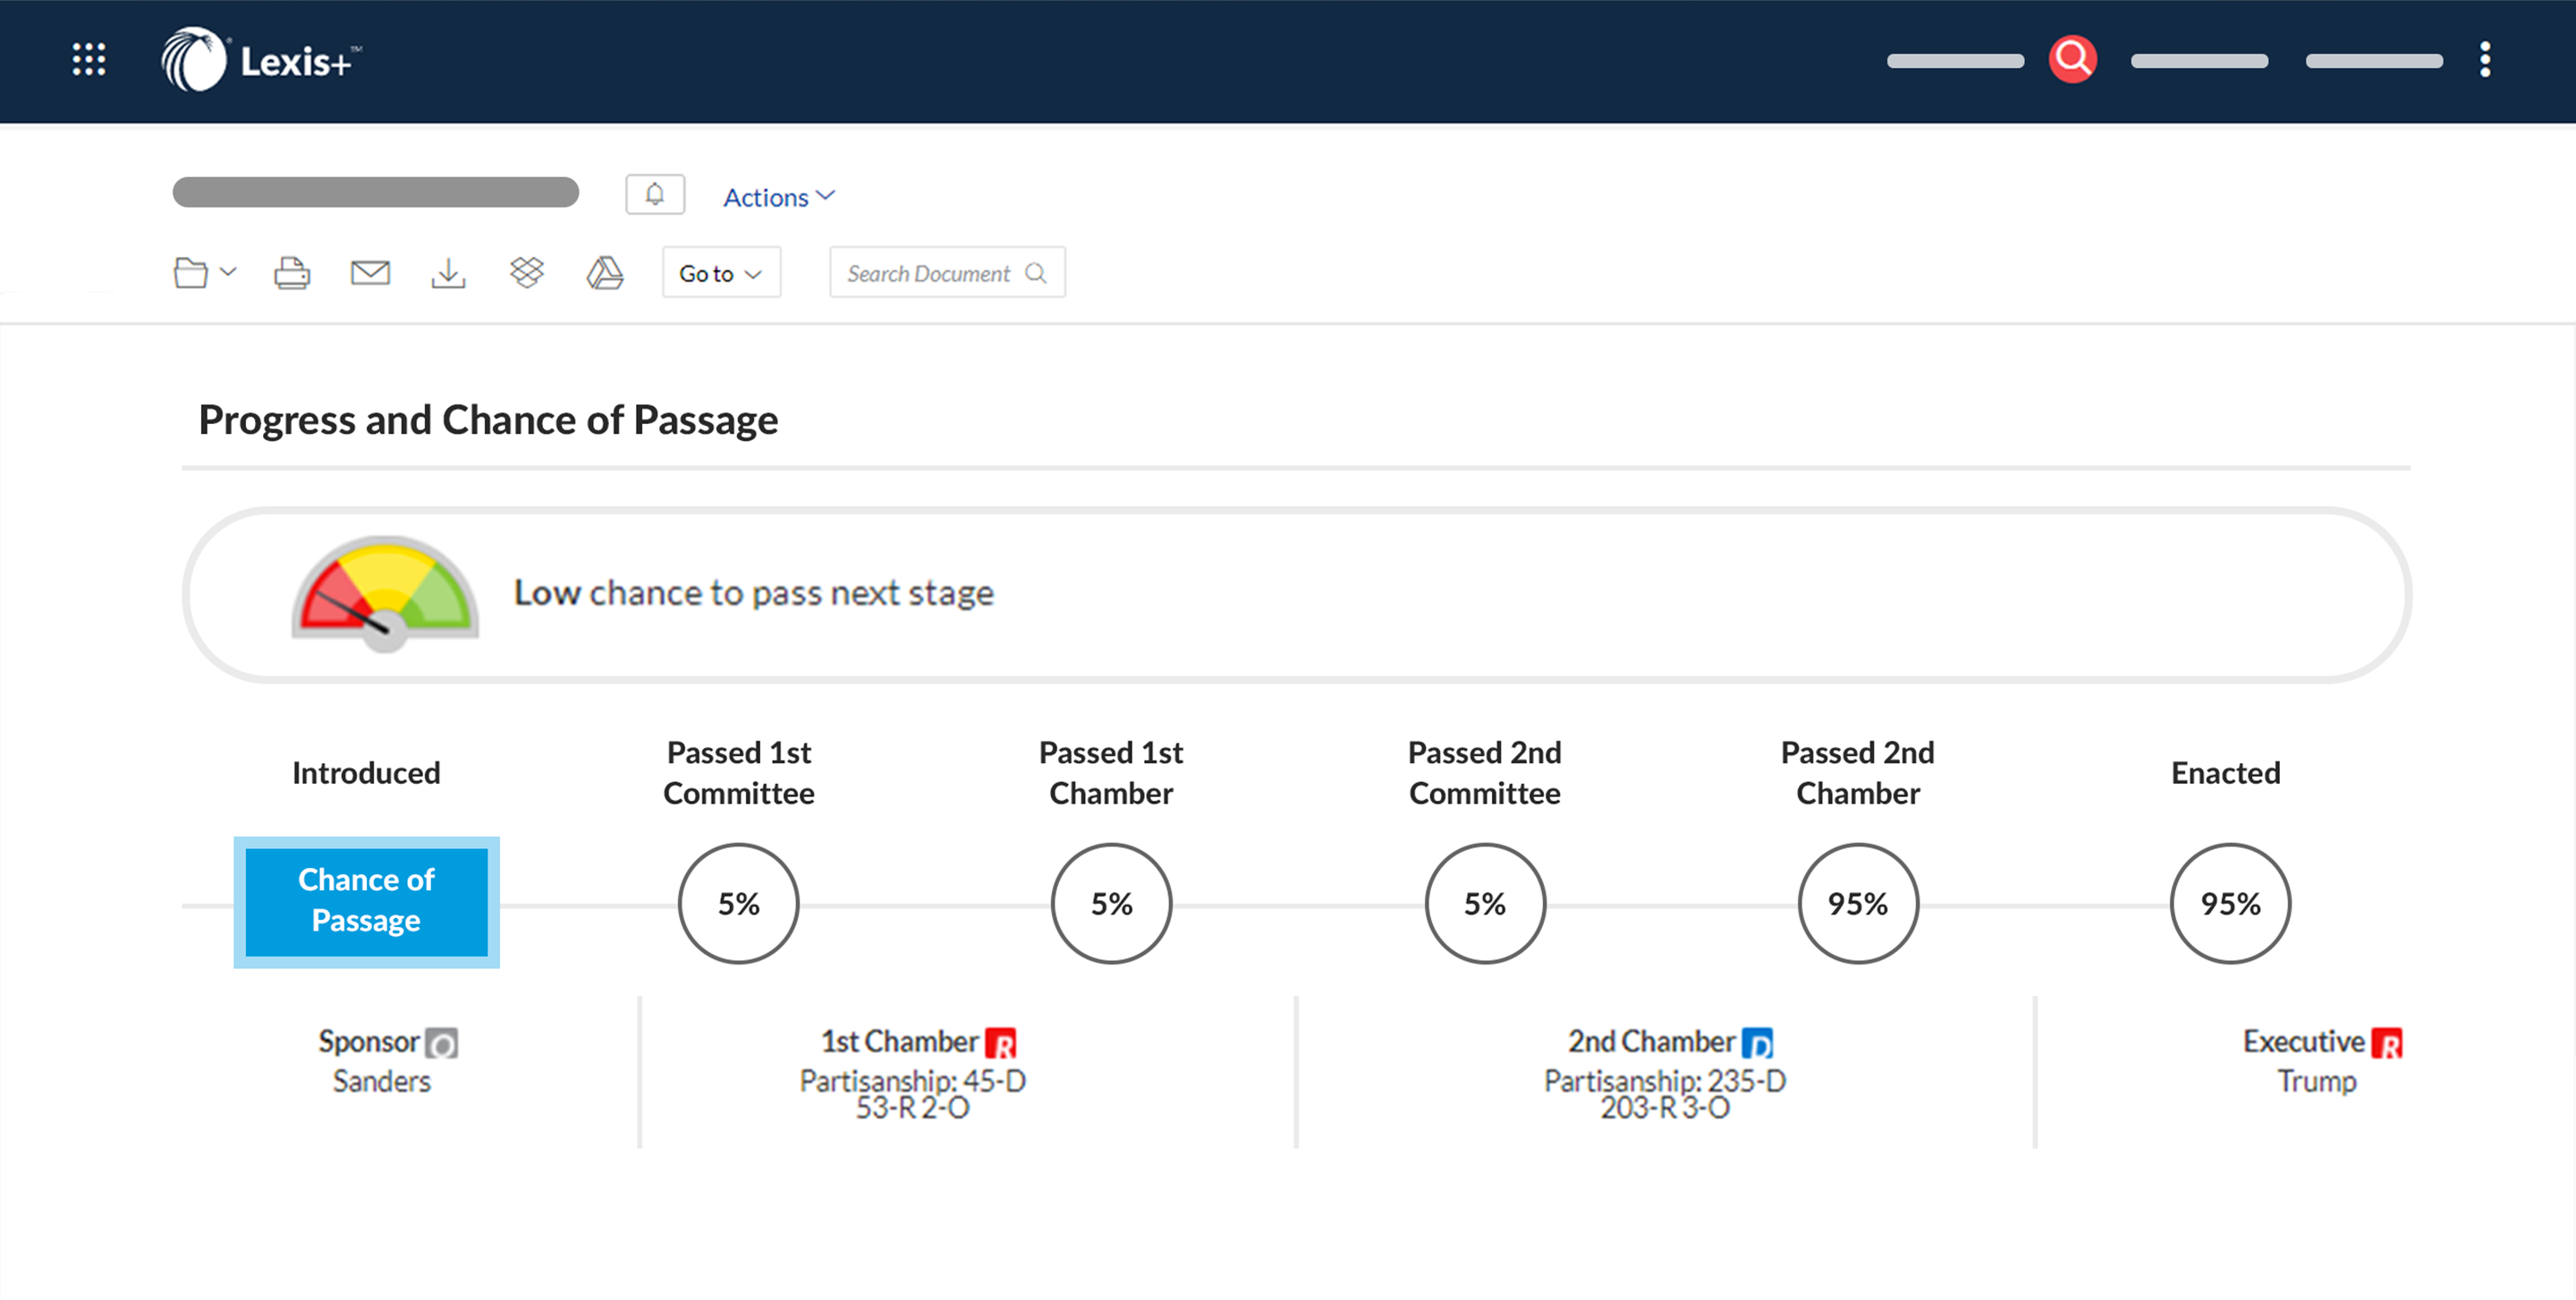Screen dimensions: 2576x1300
Task: Click the first header link left of search icon
Action: click(1955, 61)
